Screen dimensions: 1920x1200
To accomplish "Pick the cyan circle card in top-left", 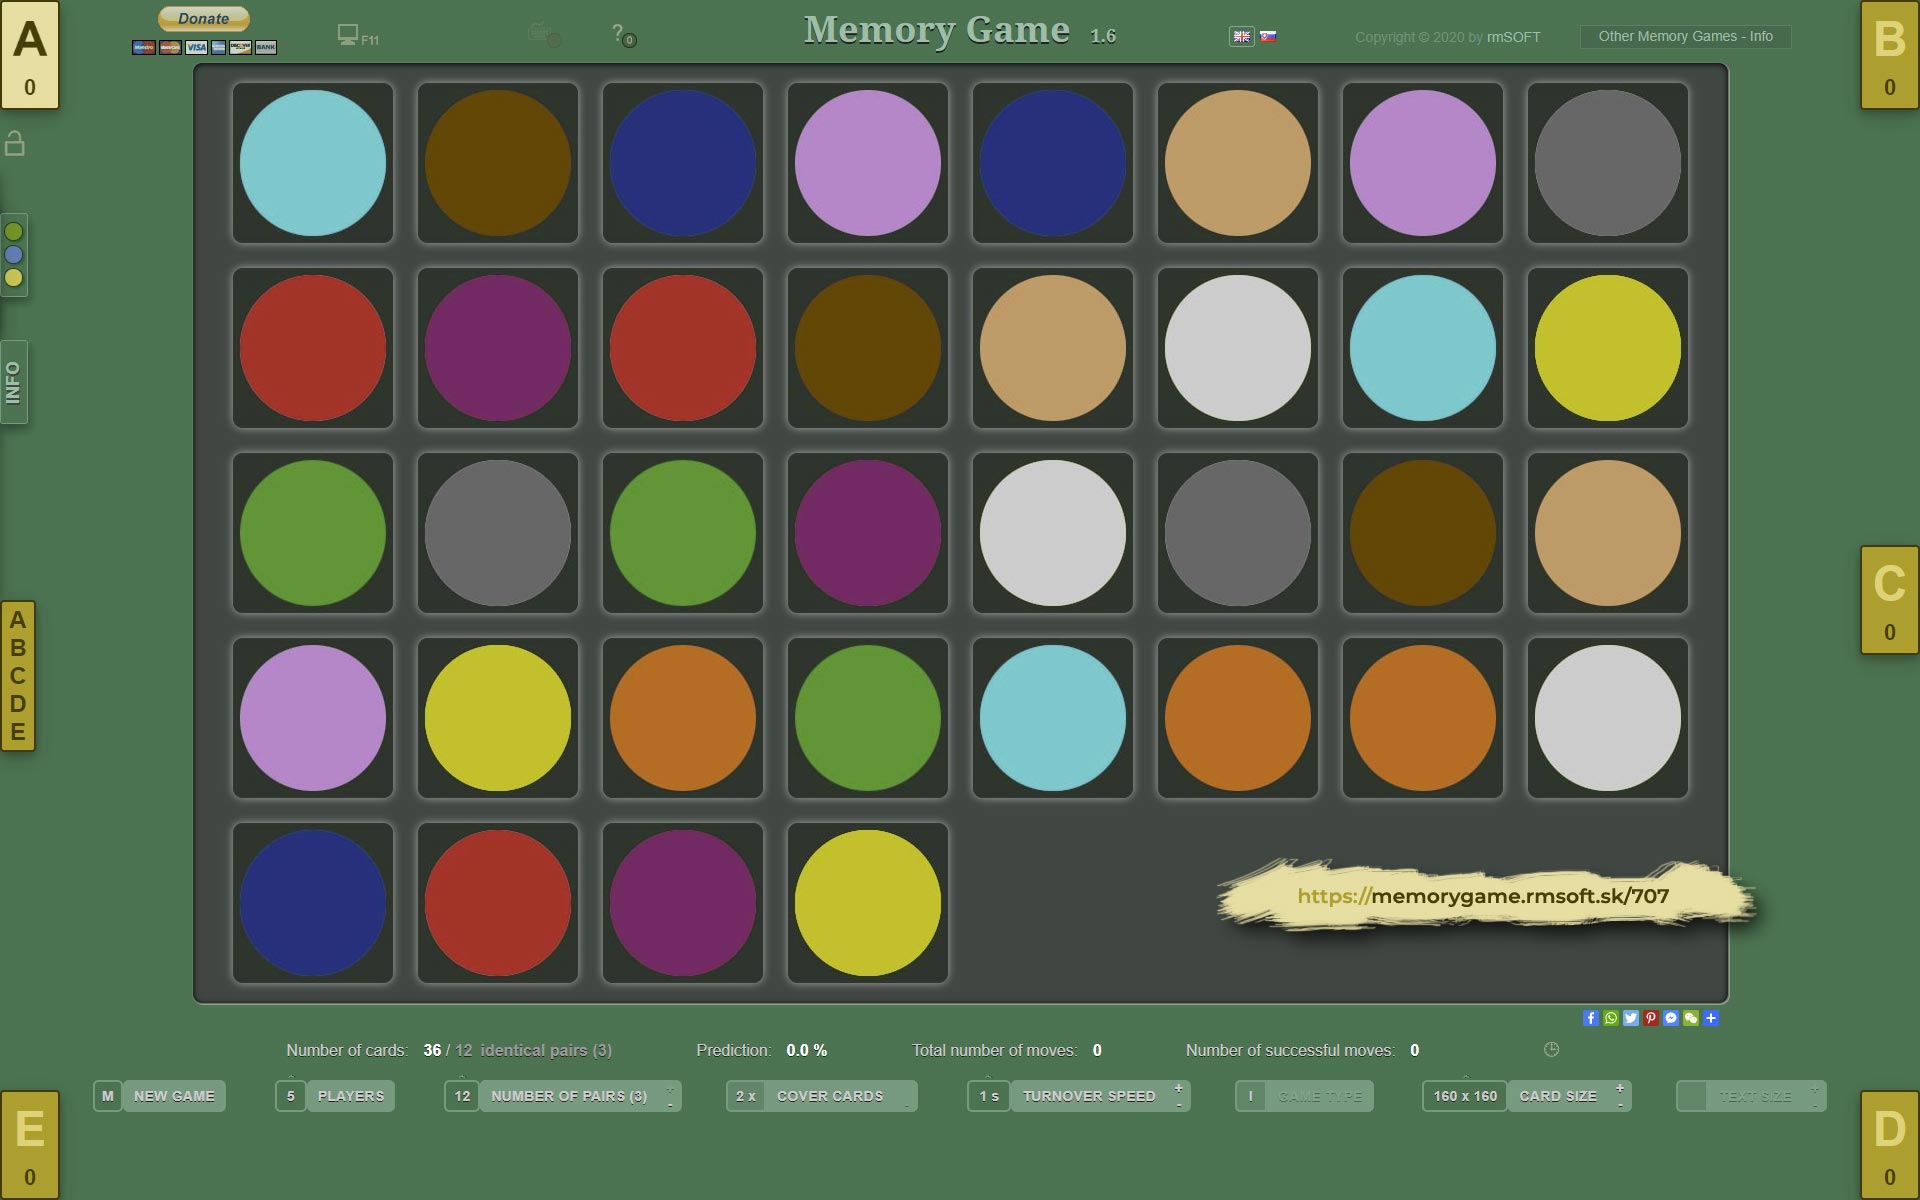I will pyautogui.click(x=313, y=163).
